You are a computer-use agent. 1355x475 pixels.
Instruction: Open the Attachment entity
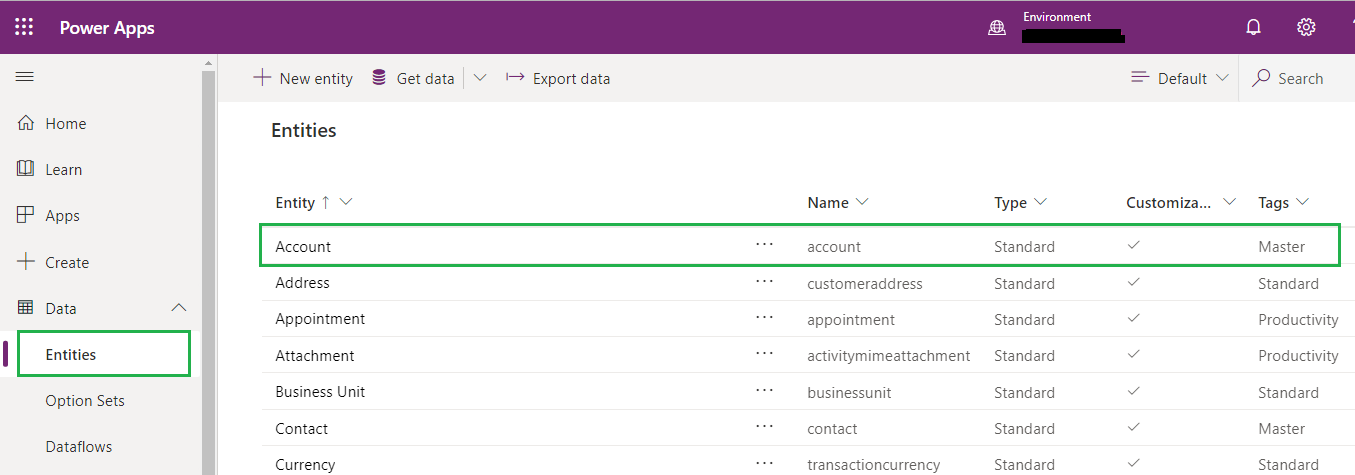[x=315, y=356]
